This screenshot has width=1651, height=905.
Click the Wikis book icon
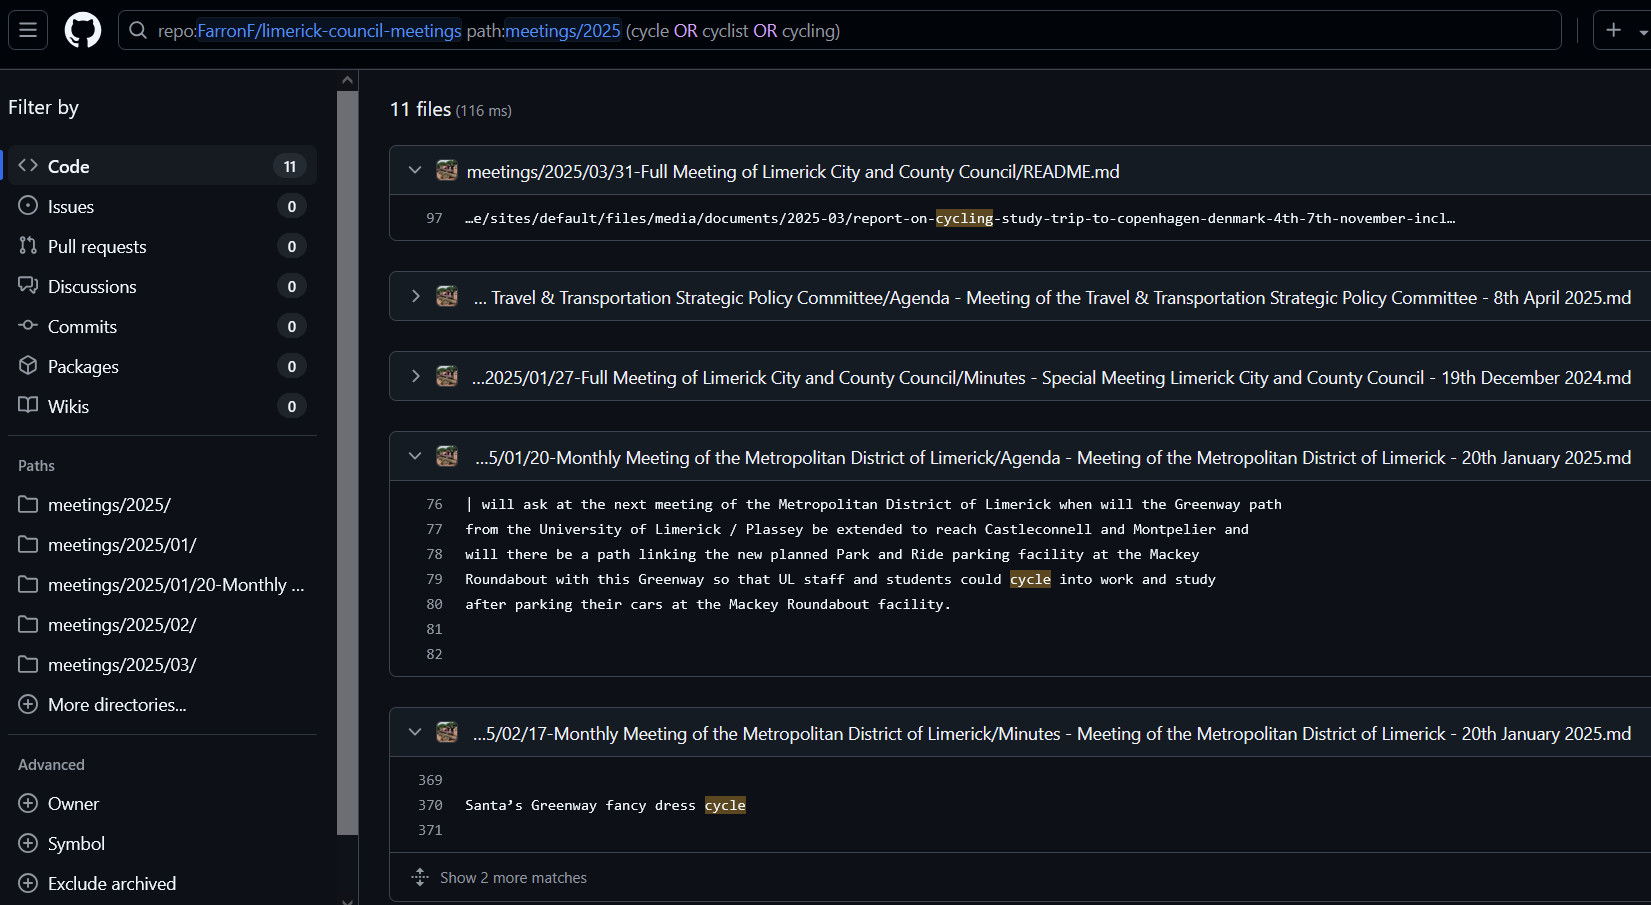pos(28,405)
